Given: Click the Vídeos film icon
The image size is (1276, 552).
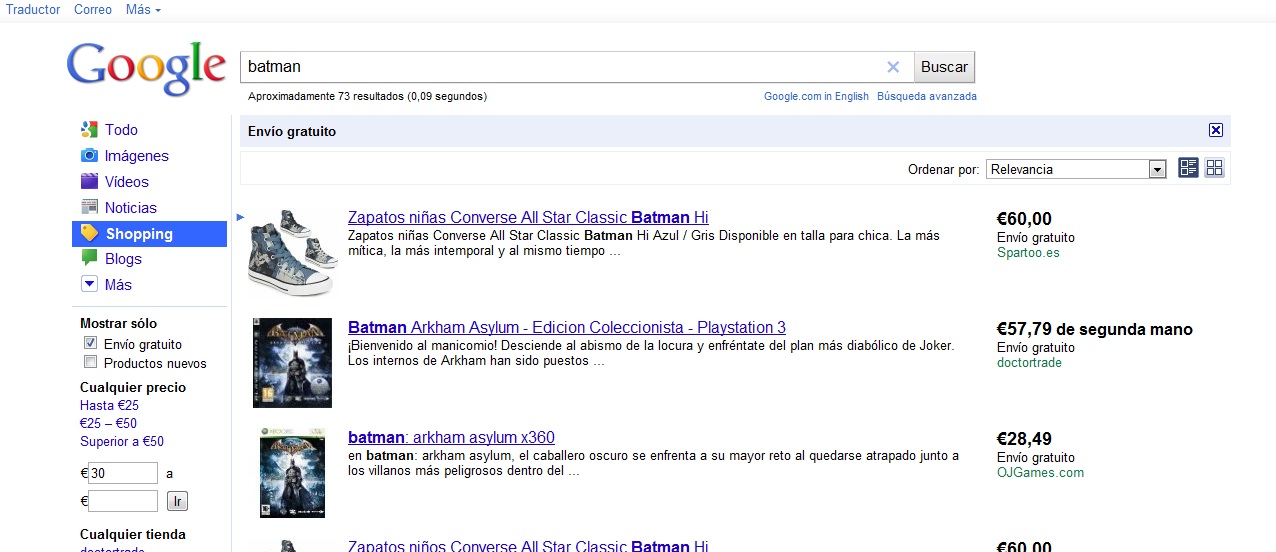Looking at the screenshot, I should pyautogui.click(x=89, y=181).
